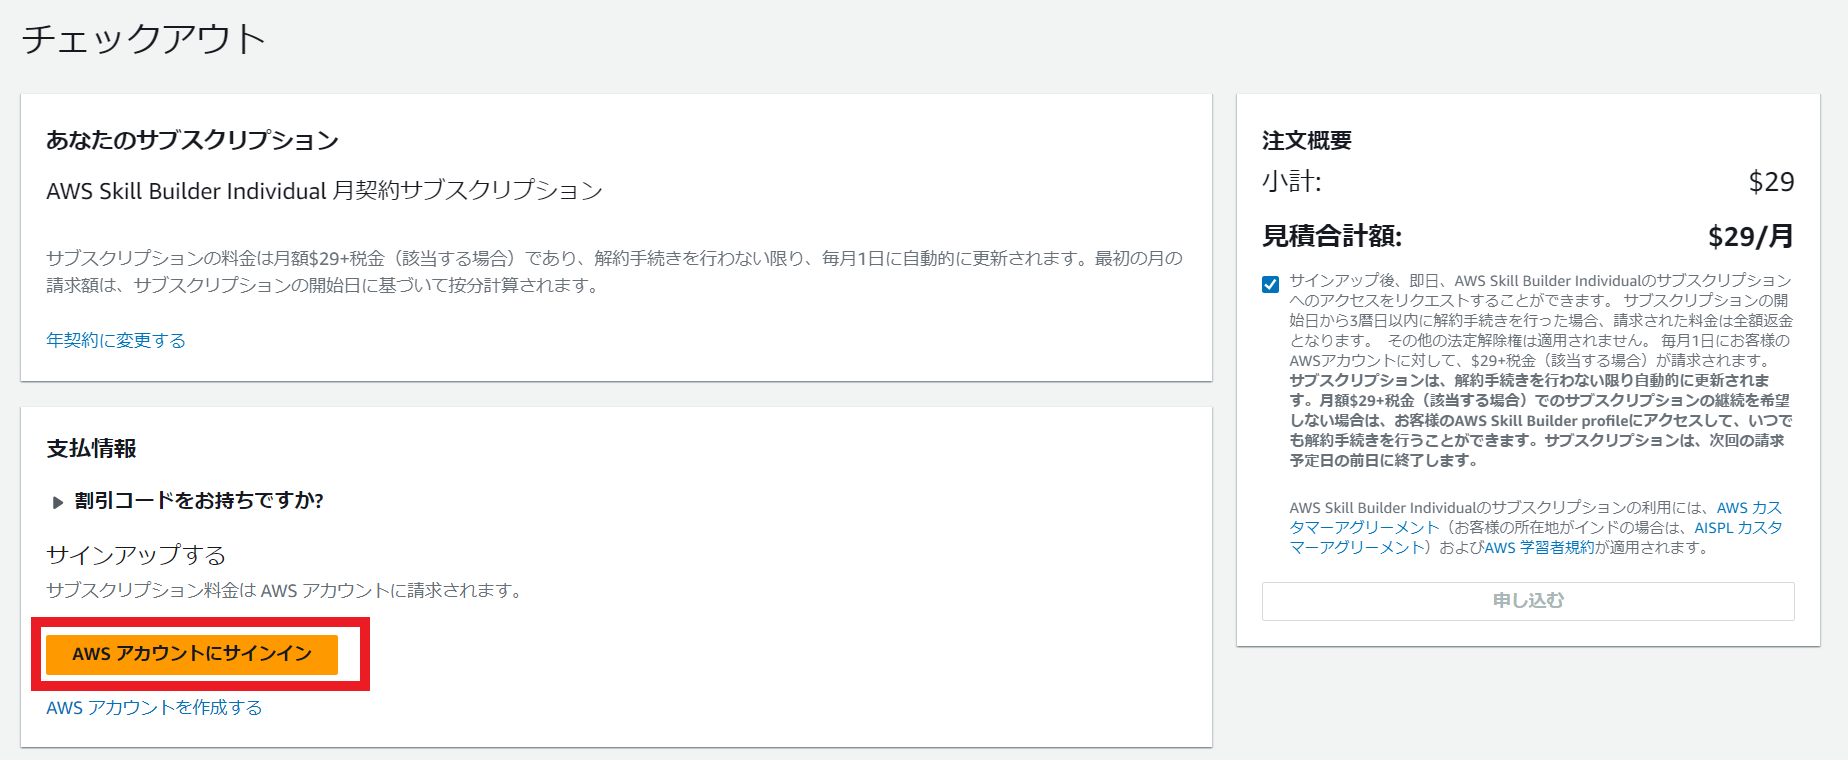Screen dimensions: 1848x760
Task: Expand the 割引コードをお持ちですか? section
Action: click(188, 500)
